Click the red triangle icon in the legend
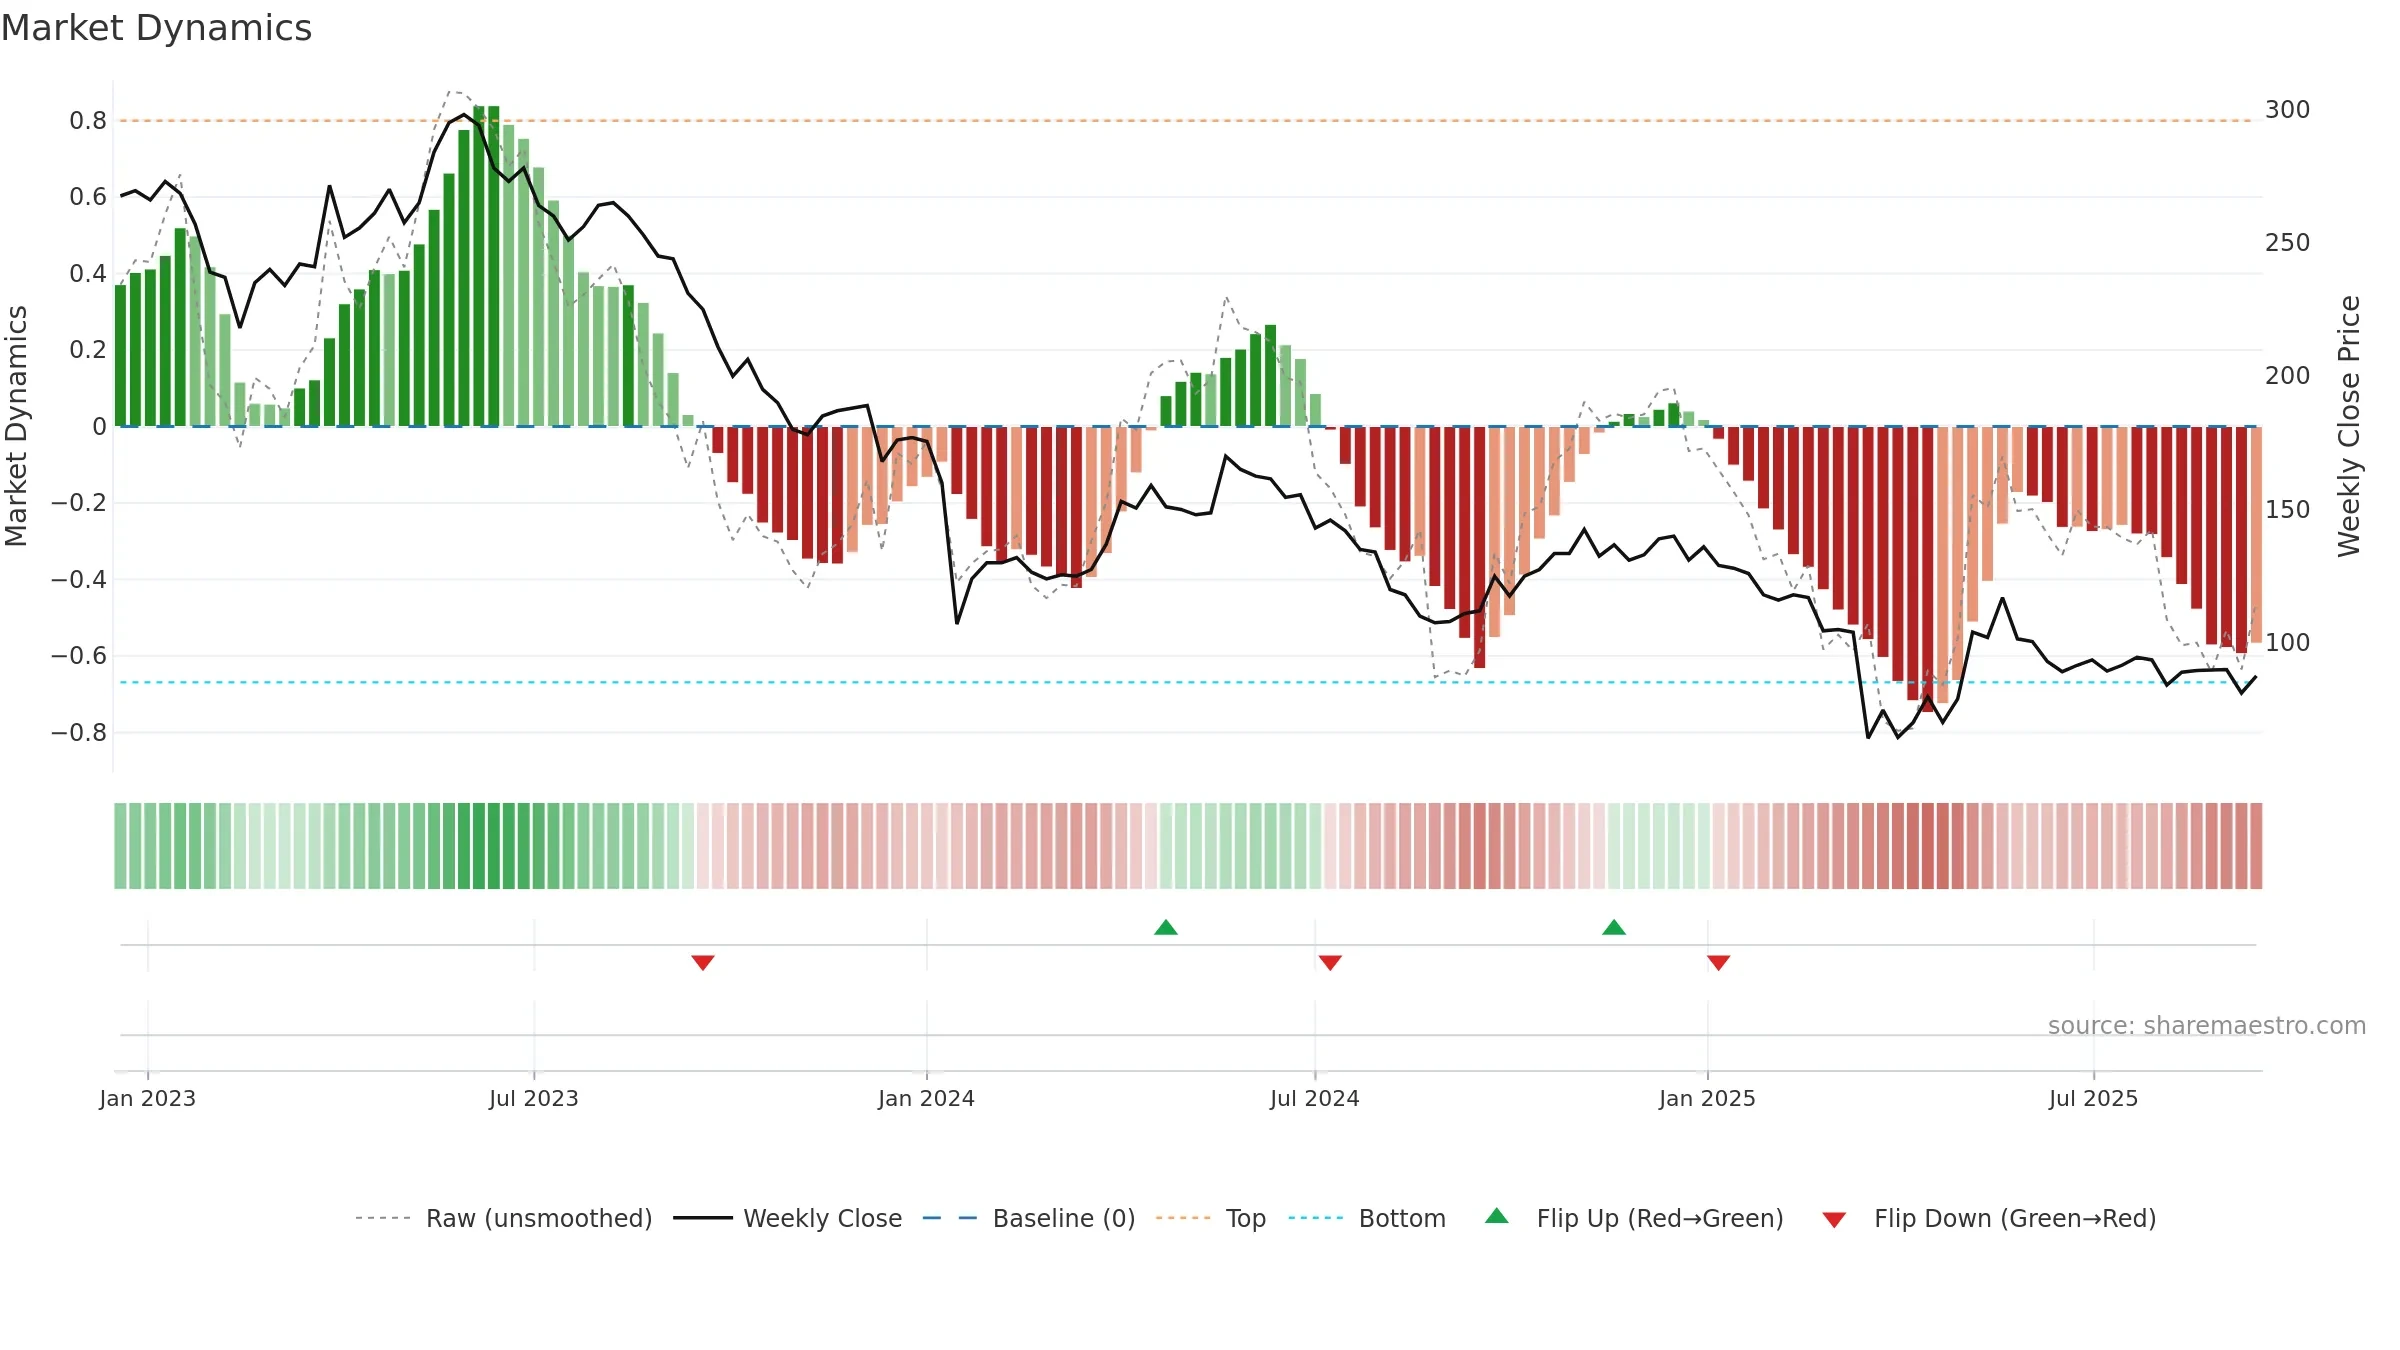This screenshot has width=2400, height=1350. (x=1834, y=1220)
